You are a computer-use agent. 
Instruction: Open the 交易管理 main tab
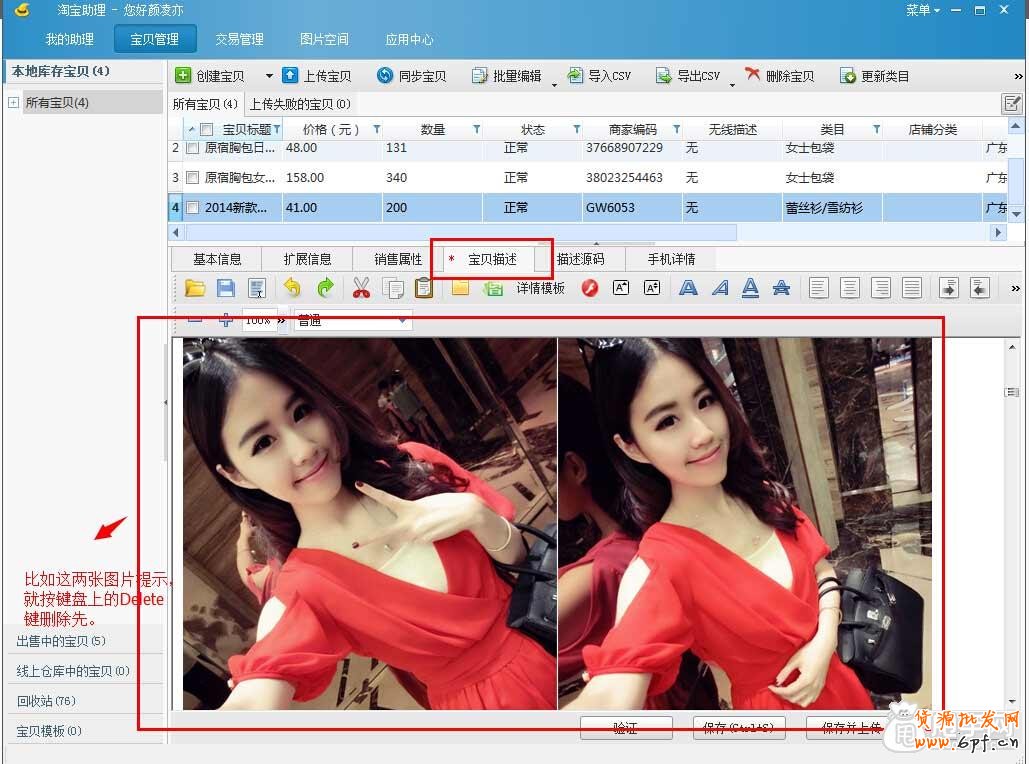point(239,39)
